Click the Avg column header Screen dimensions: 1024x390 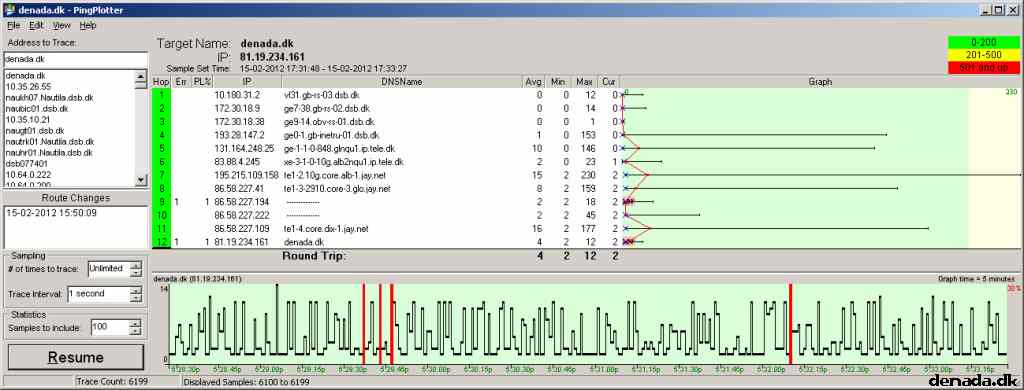[534, 82]
